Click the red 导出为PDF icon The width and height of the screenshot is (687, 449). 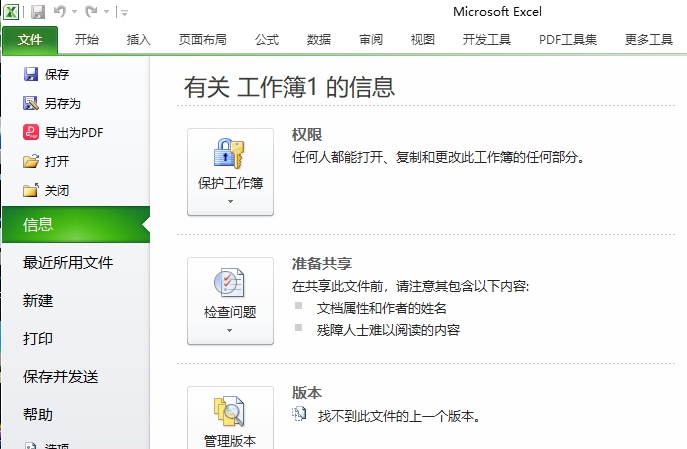point(31,132)
